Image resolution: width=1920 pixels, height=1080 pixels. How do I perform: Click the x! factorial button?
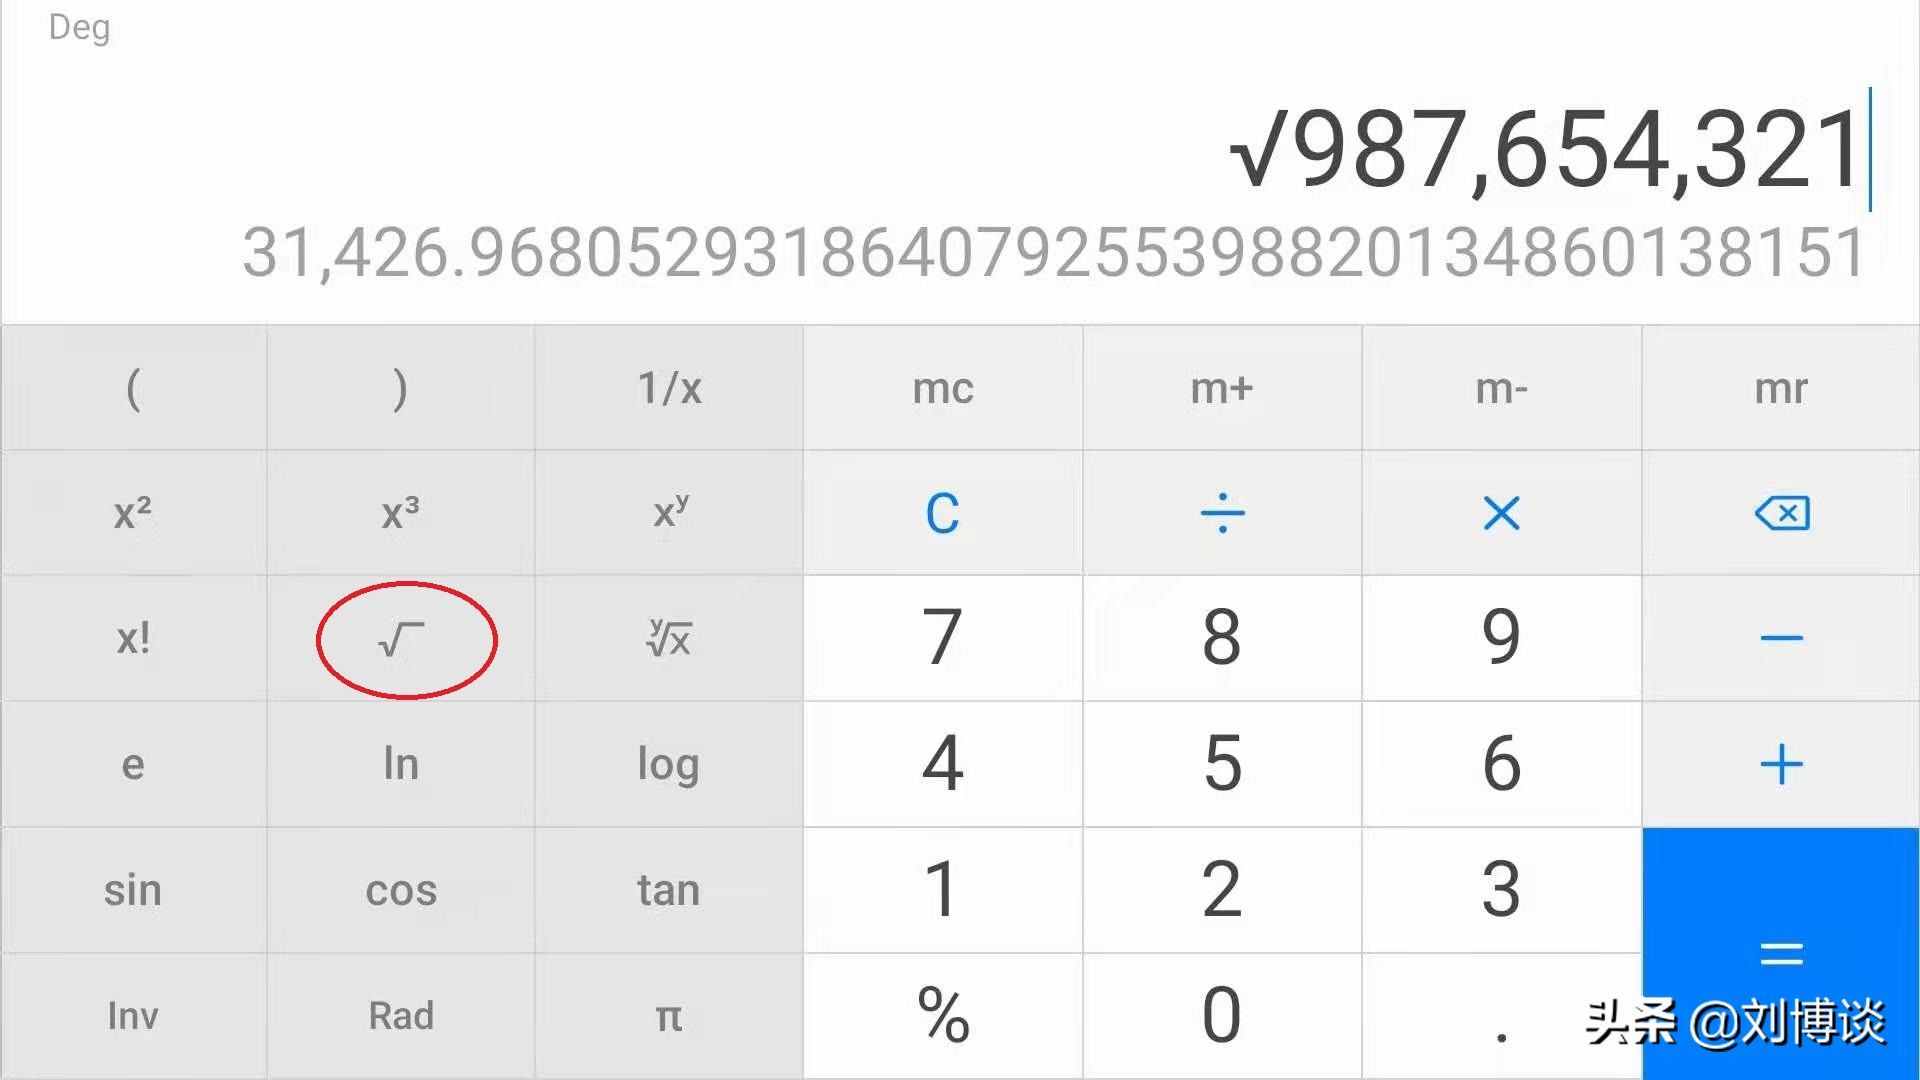[x=132, y=638]
